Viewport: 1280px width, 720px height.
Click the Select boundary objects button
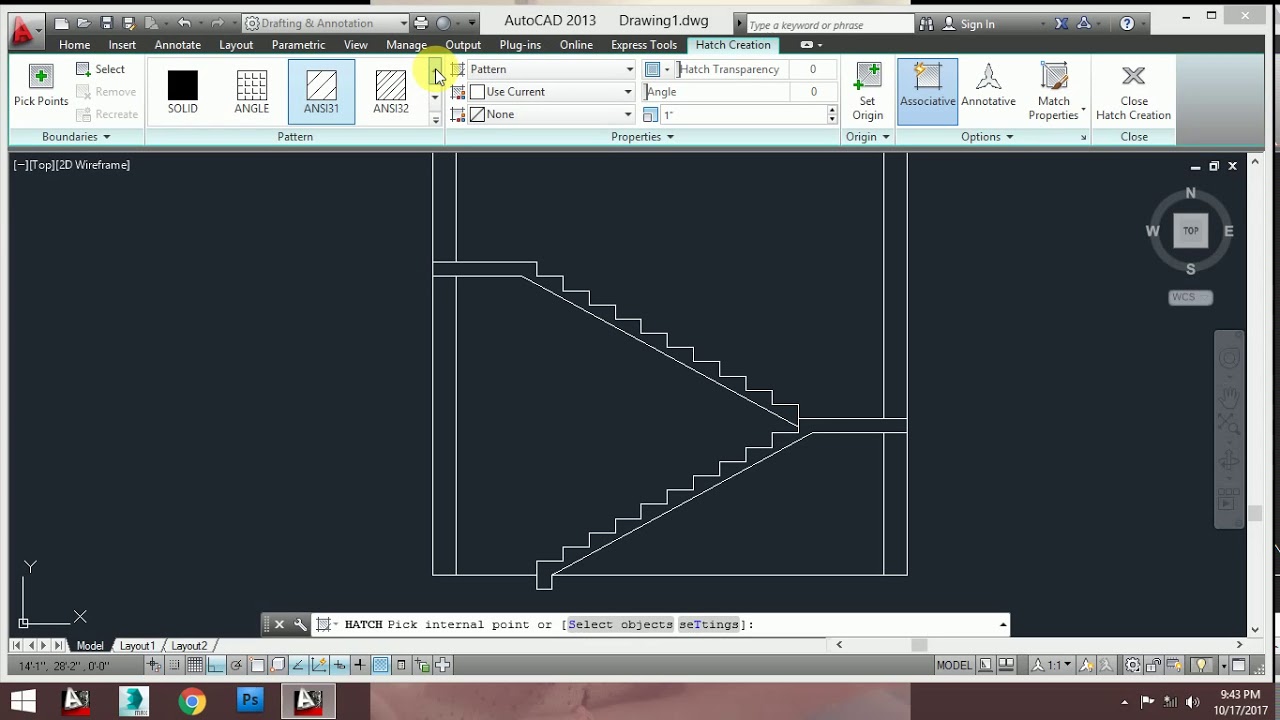tap(101, 69)
